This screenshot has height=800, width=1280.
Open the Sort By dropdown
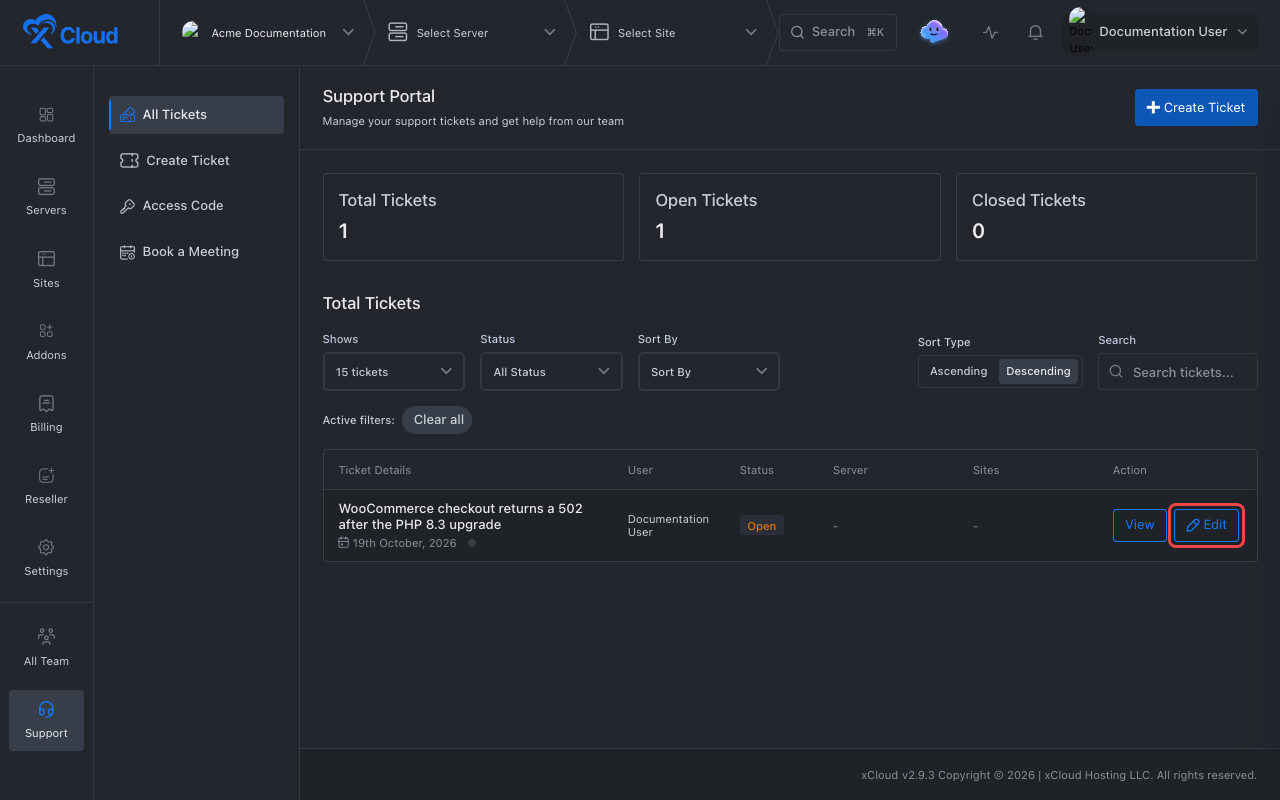coord(708,371)
